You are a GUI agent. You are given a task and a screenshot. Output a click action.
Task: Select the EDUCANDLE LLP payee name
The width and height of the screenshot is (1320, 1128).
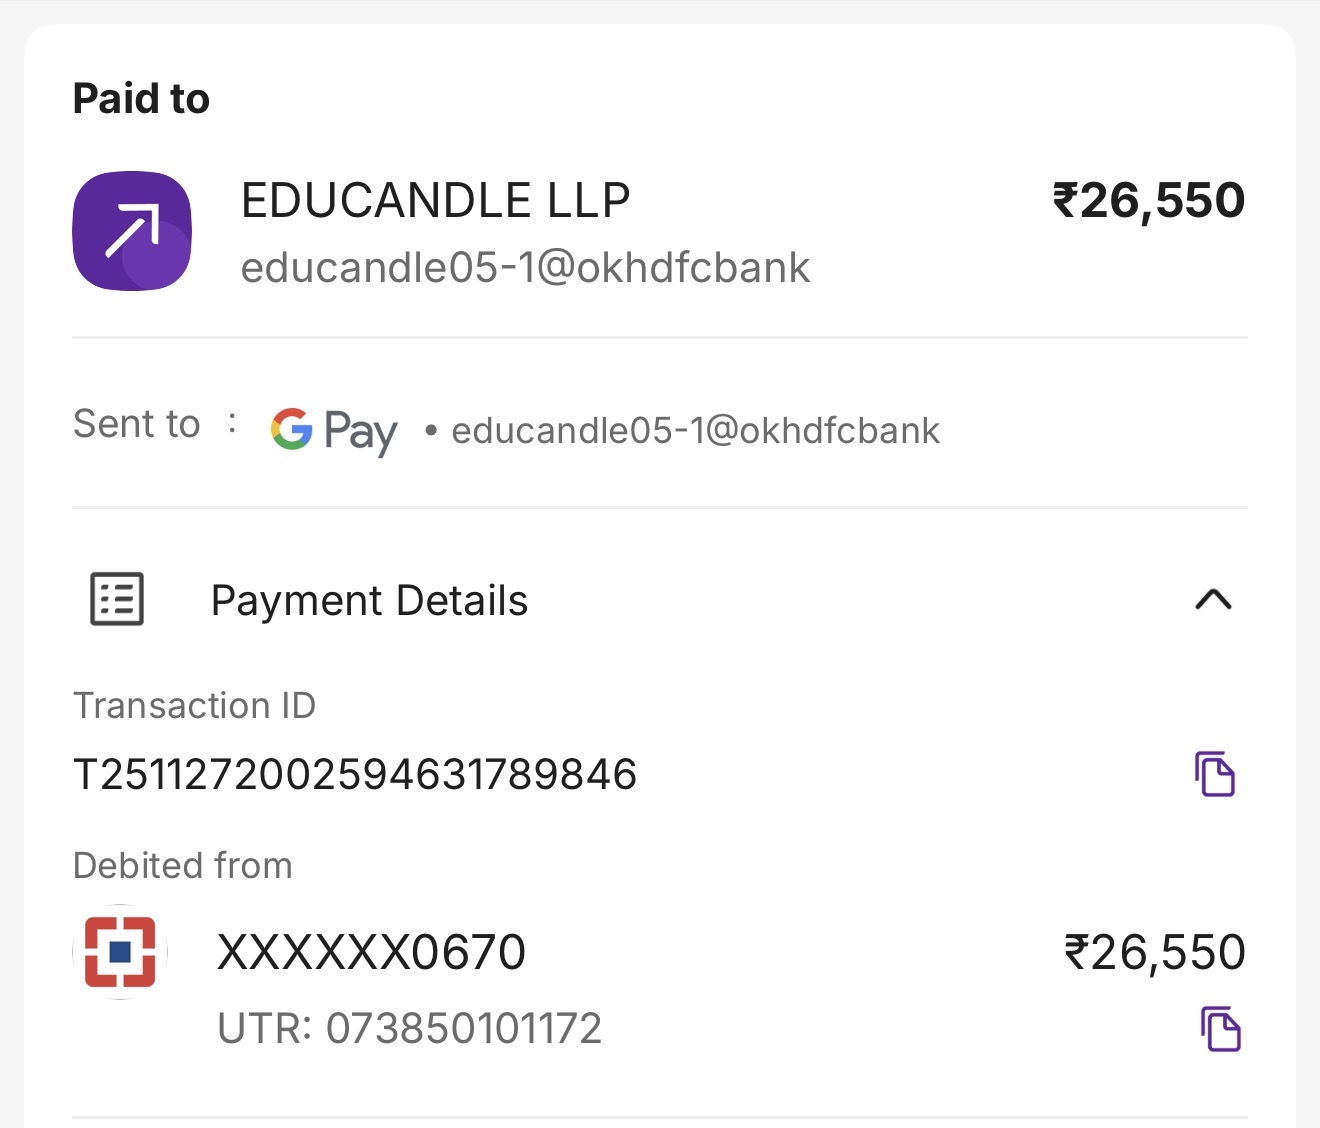tap(436, 200)
